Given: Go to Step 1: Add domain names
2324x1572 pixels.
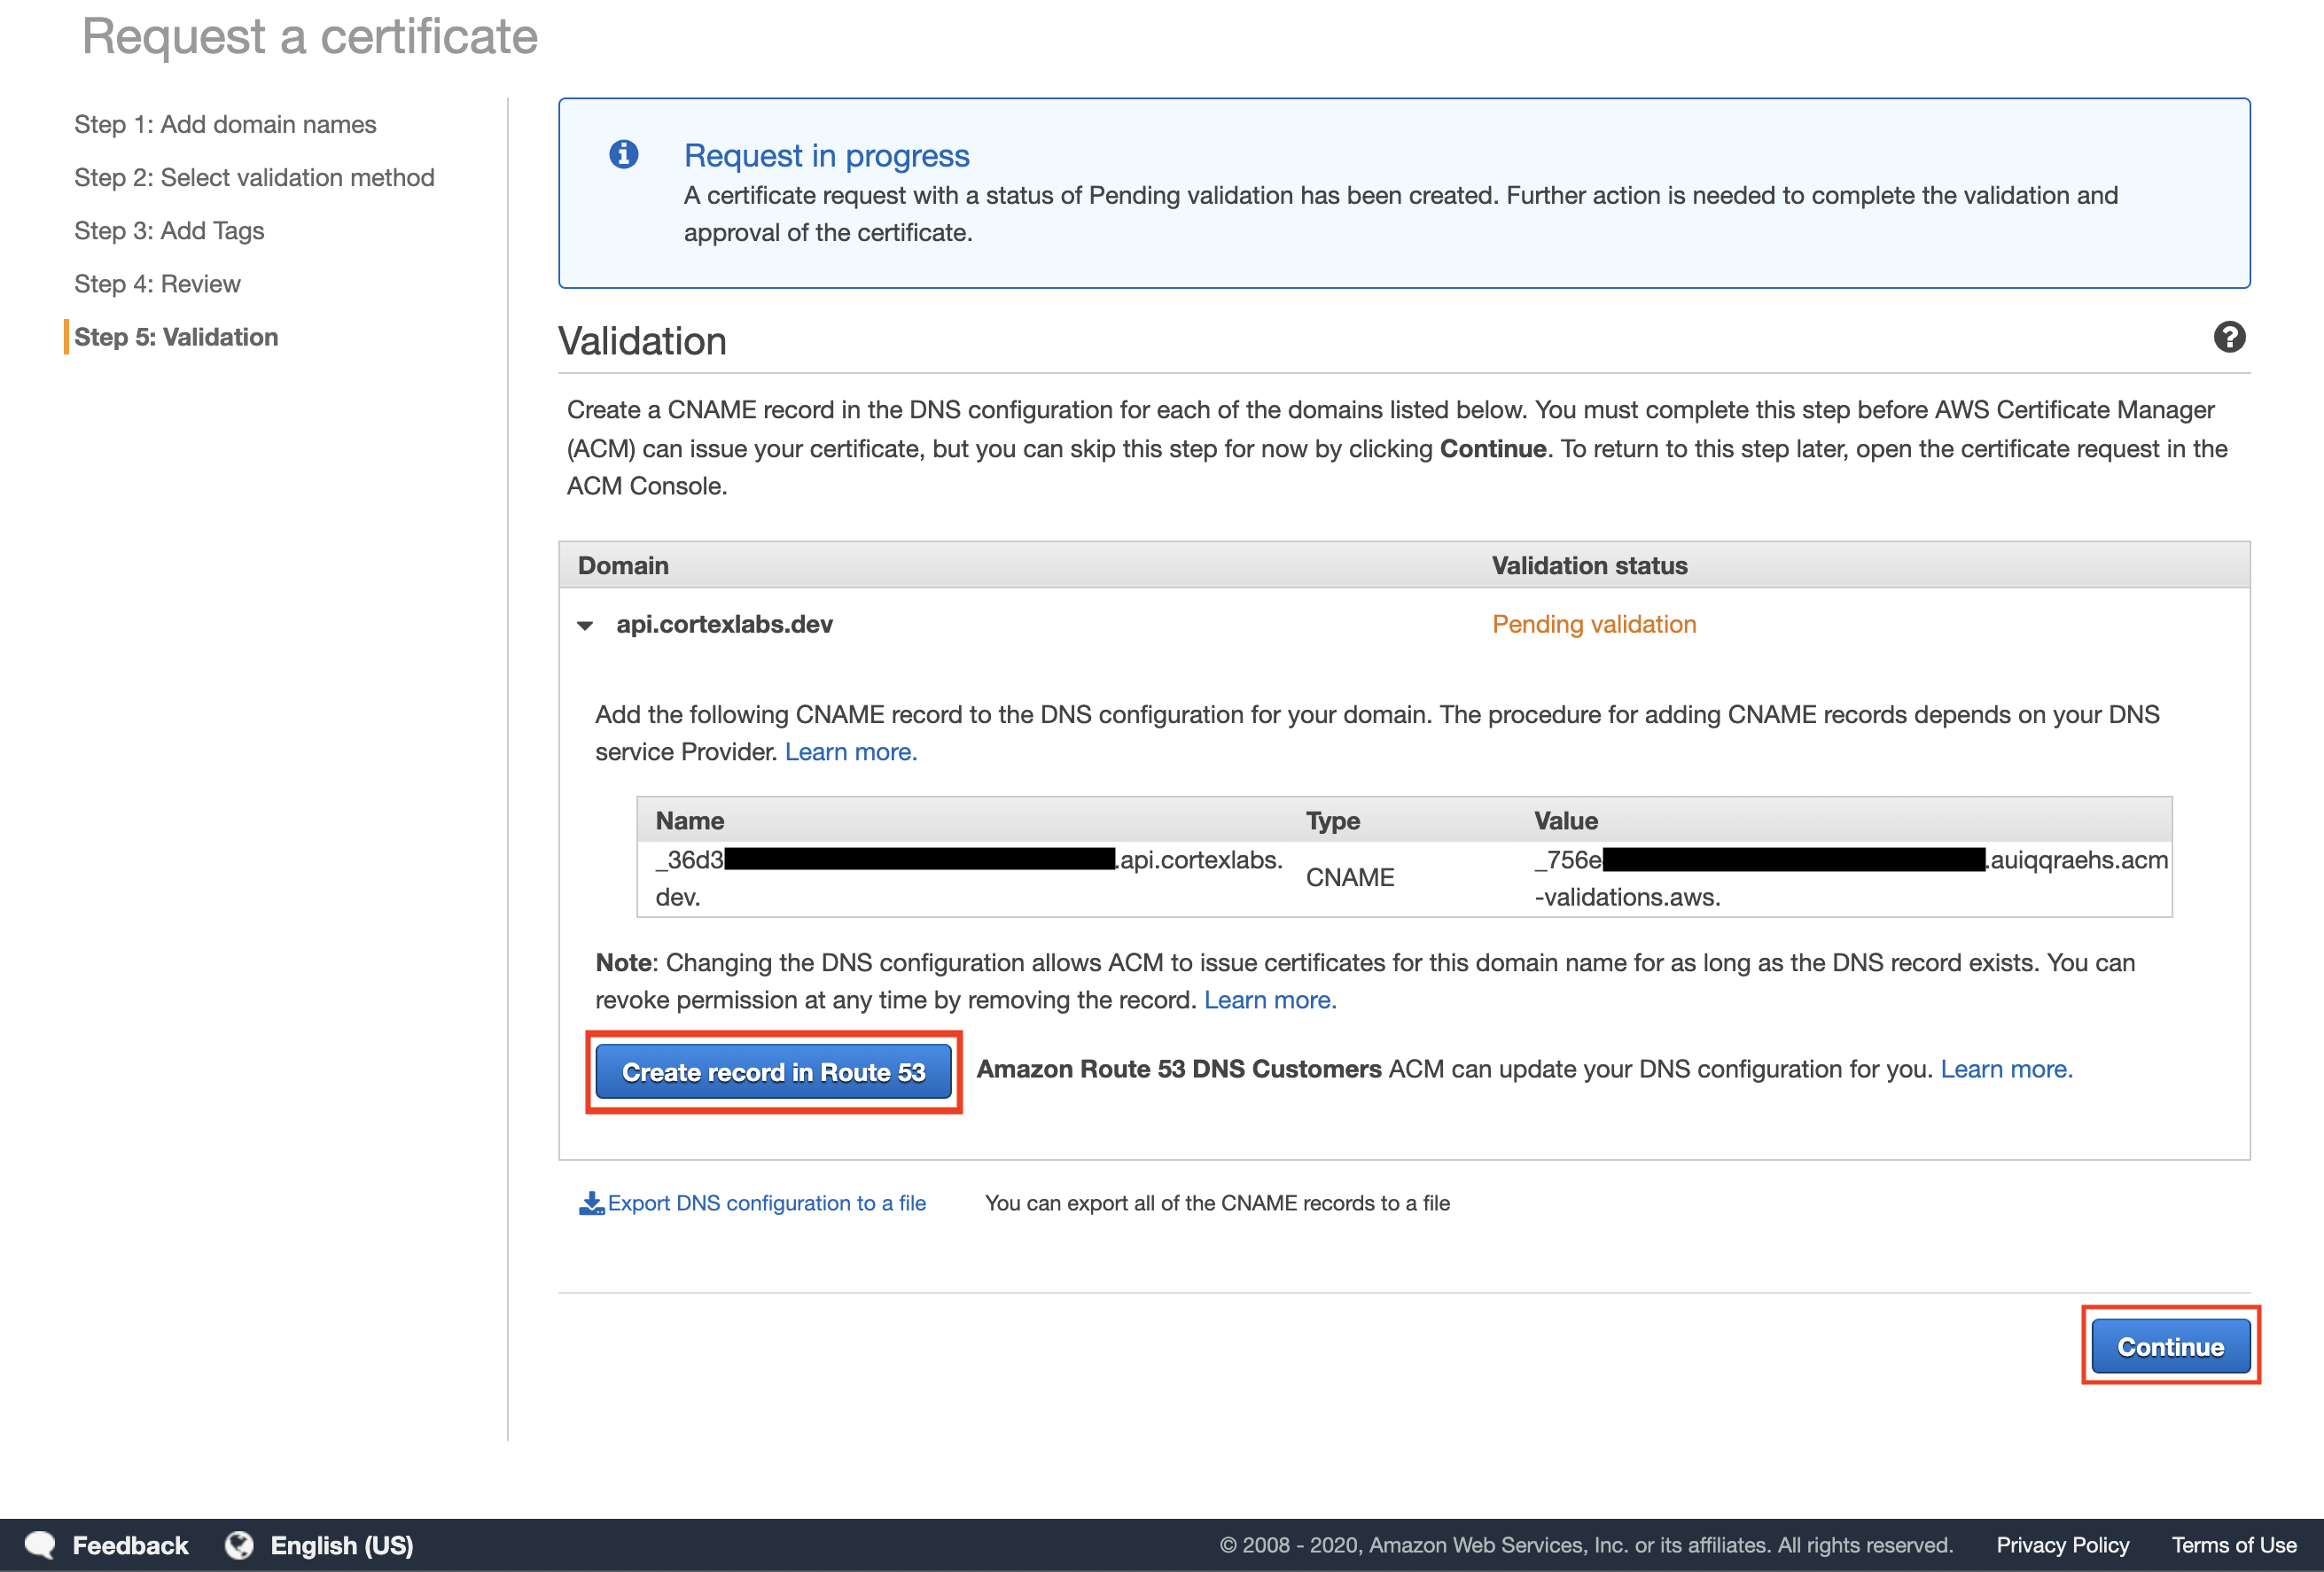Looking at the screenshot, I should click(225, 124).
